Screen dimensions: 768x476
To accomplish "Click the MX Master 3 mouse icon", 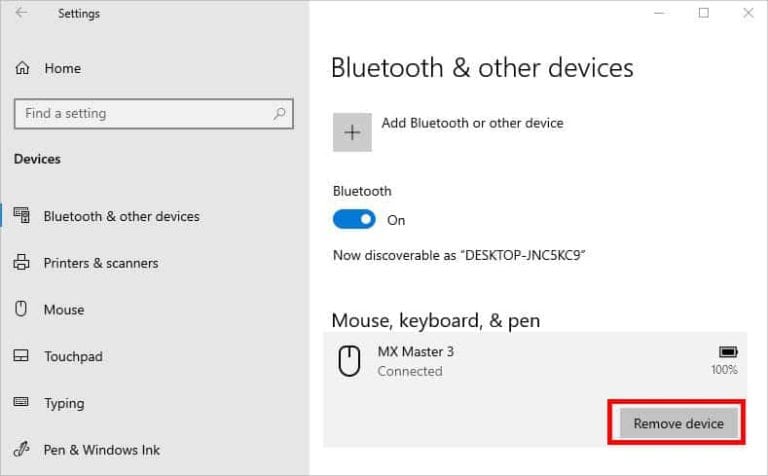I will 349,361.
